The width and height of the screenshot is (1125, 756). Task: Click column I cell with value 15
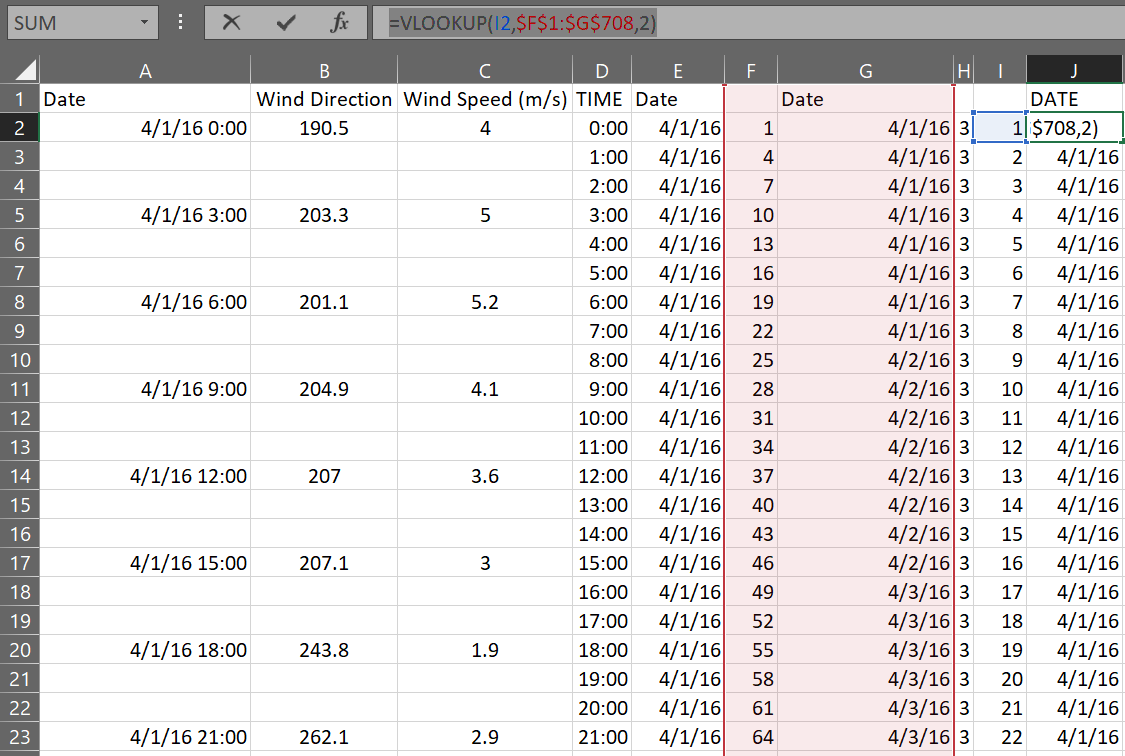point(1000,534)
